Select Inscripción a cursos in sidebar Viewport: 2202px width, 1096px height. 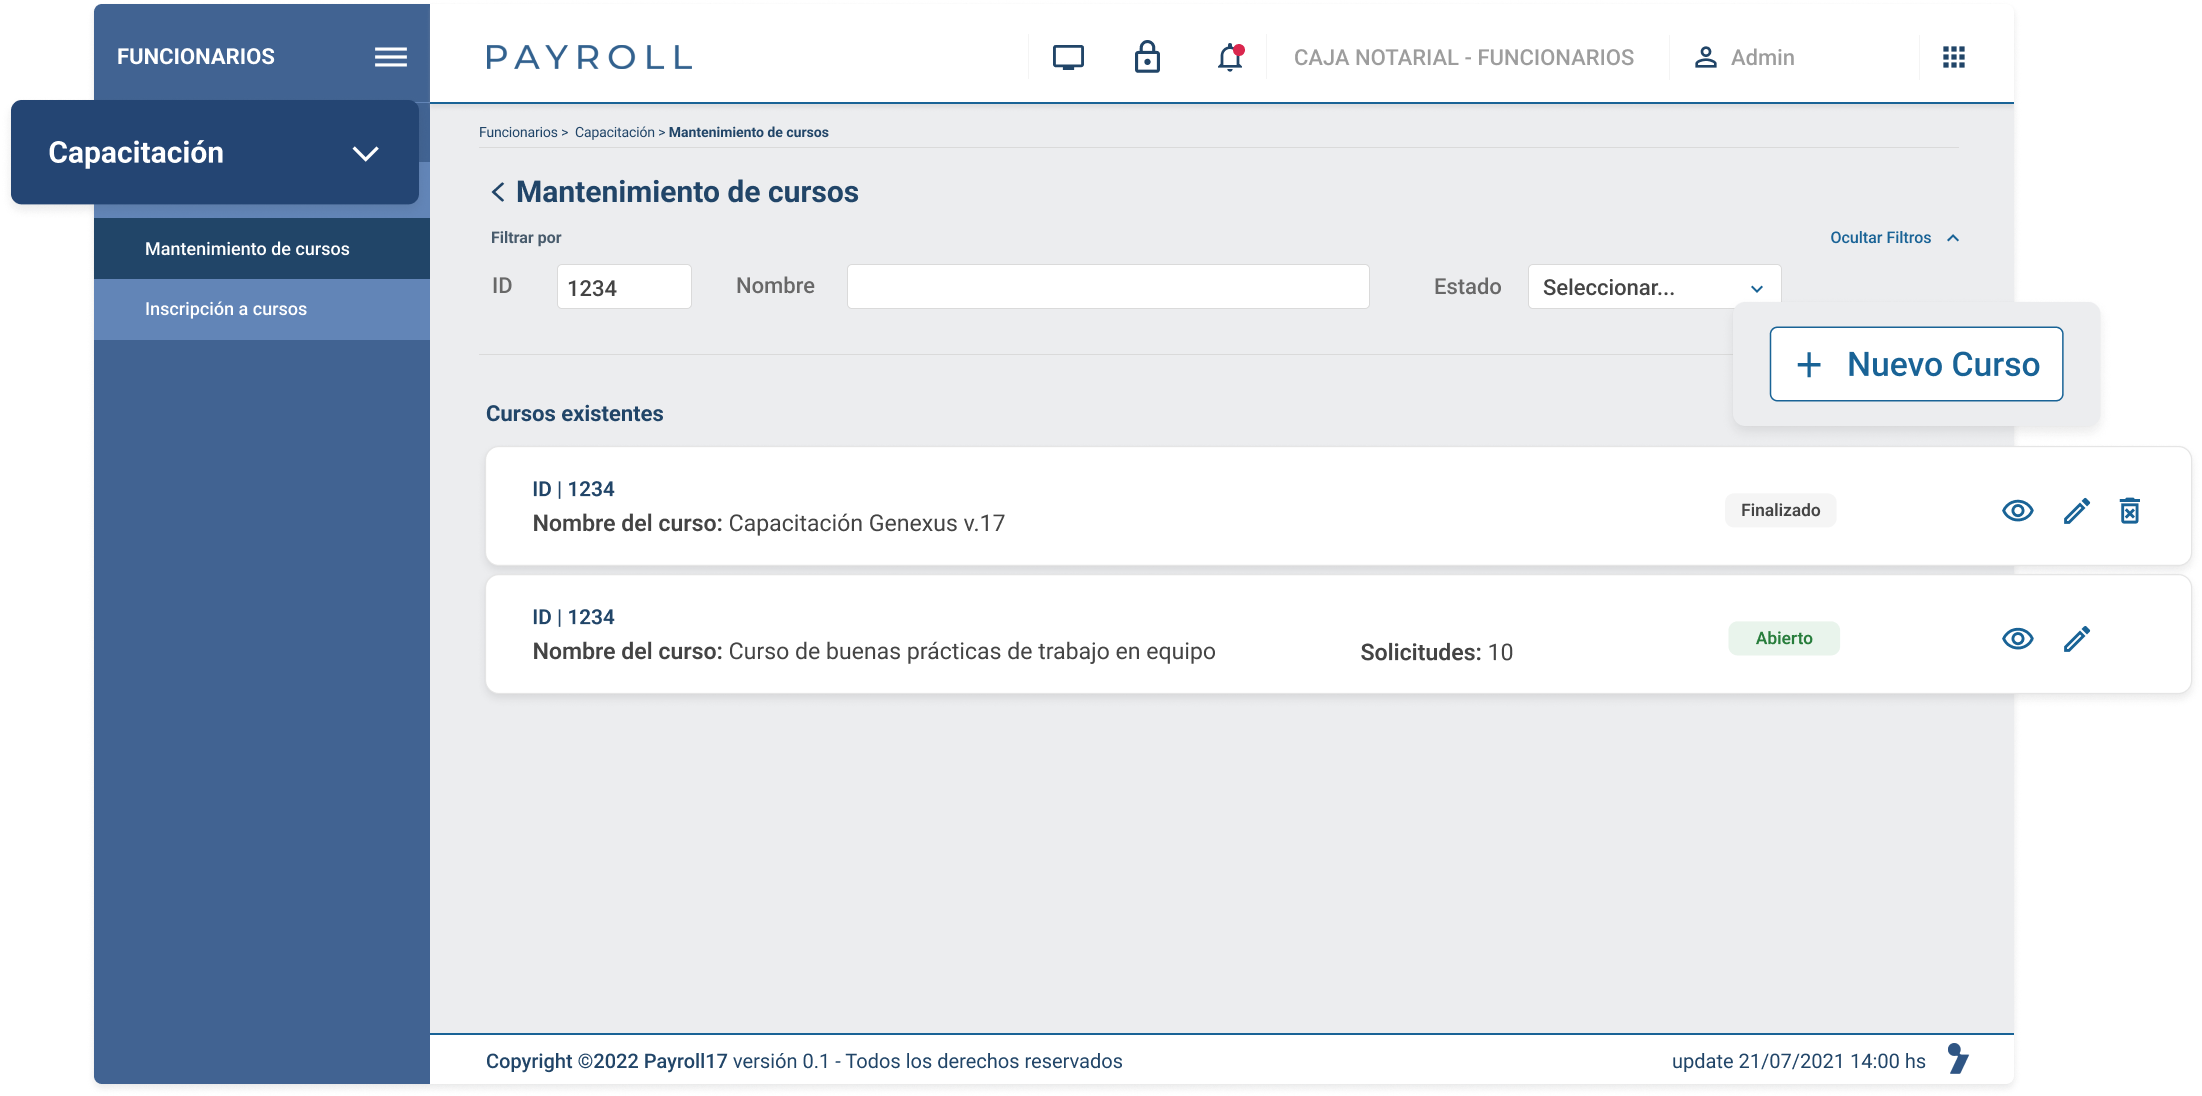(226, 309)
